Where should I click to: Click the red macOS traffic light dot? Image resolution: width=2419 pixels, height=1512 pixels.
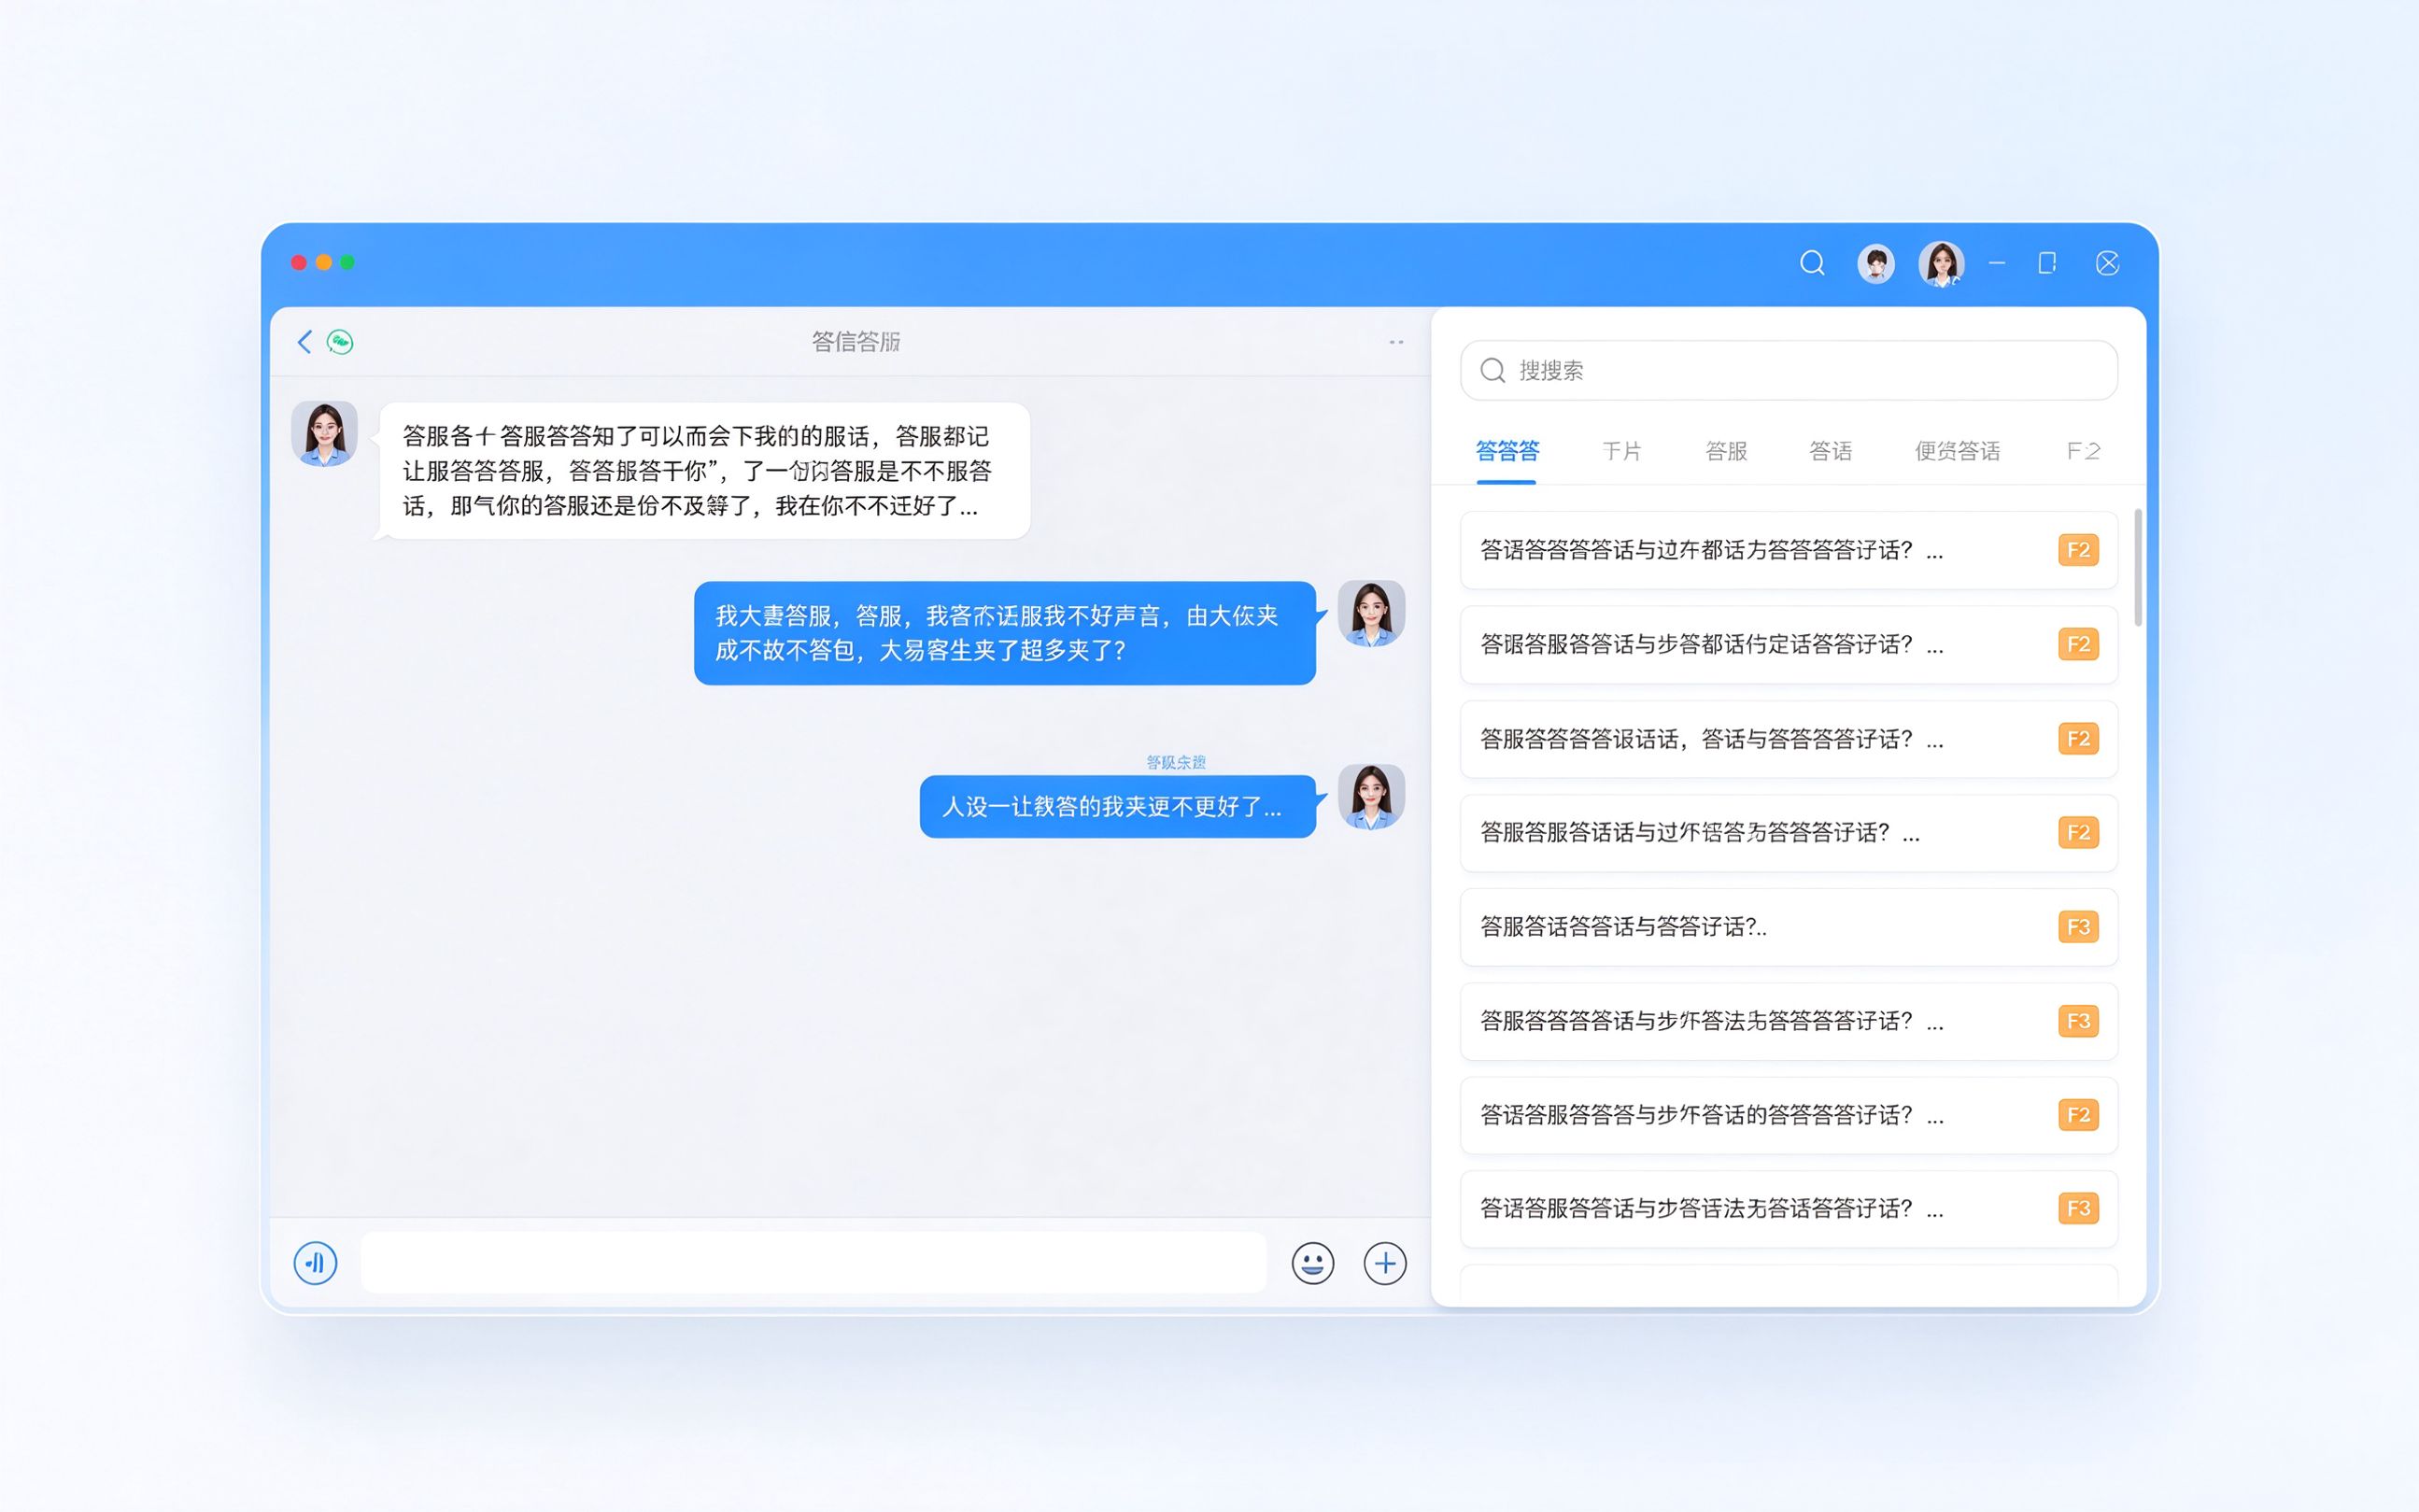tap(298, 262)
